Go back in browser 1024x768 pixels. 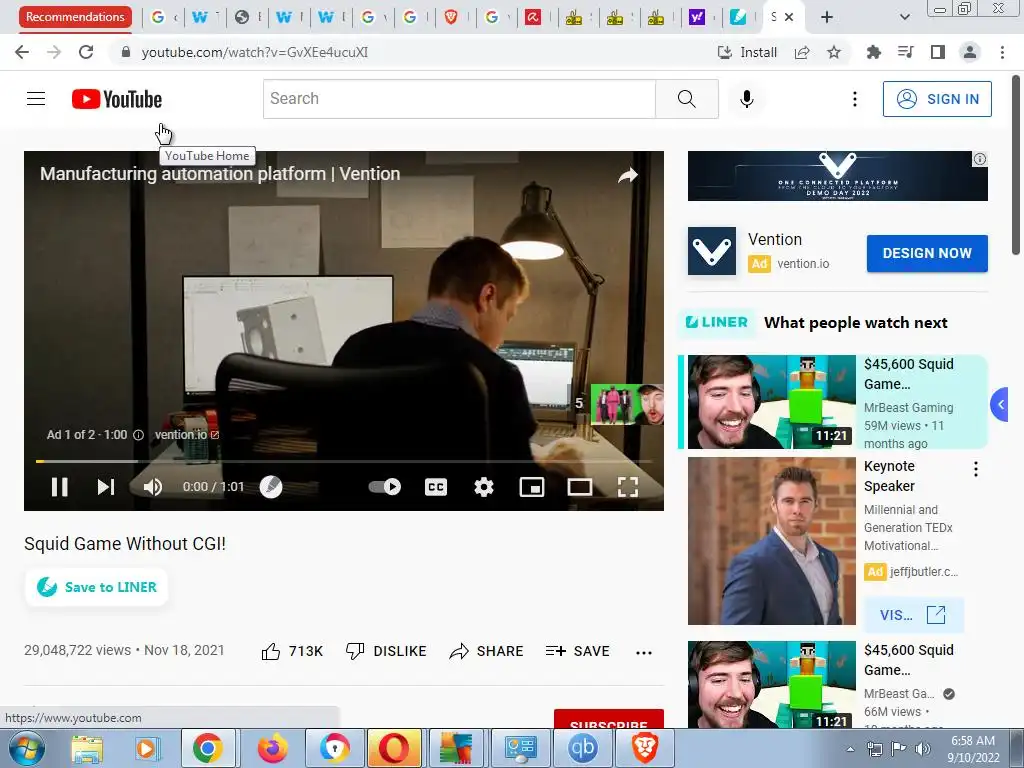tap(22, 52)
